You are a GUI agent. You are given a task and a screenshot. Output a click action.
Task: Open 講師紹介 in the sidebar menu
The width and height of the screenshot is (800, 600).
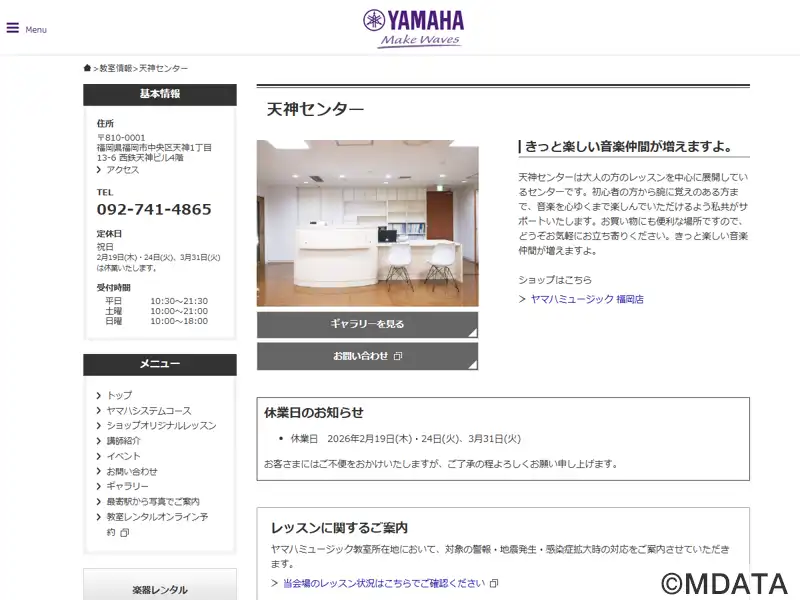point(123,441)
